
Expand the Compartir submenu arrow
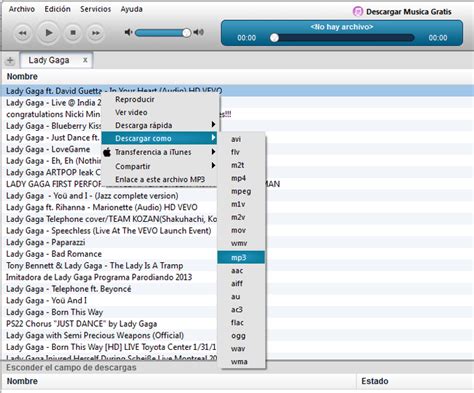pos(213,166)
